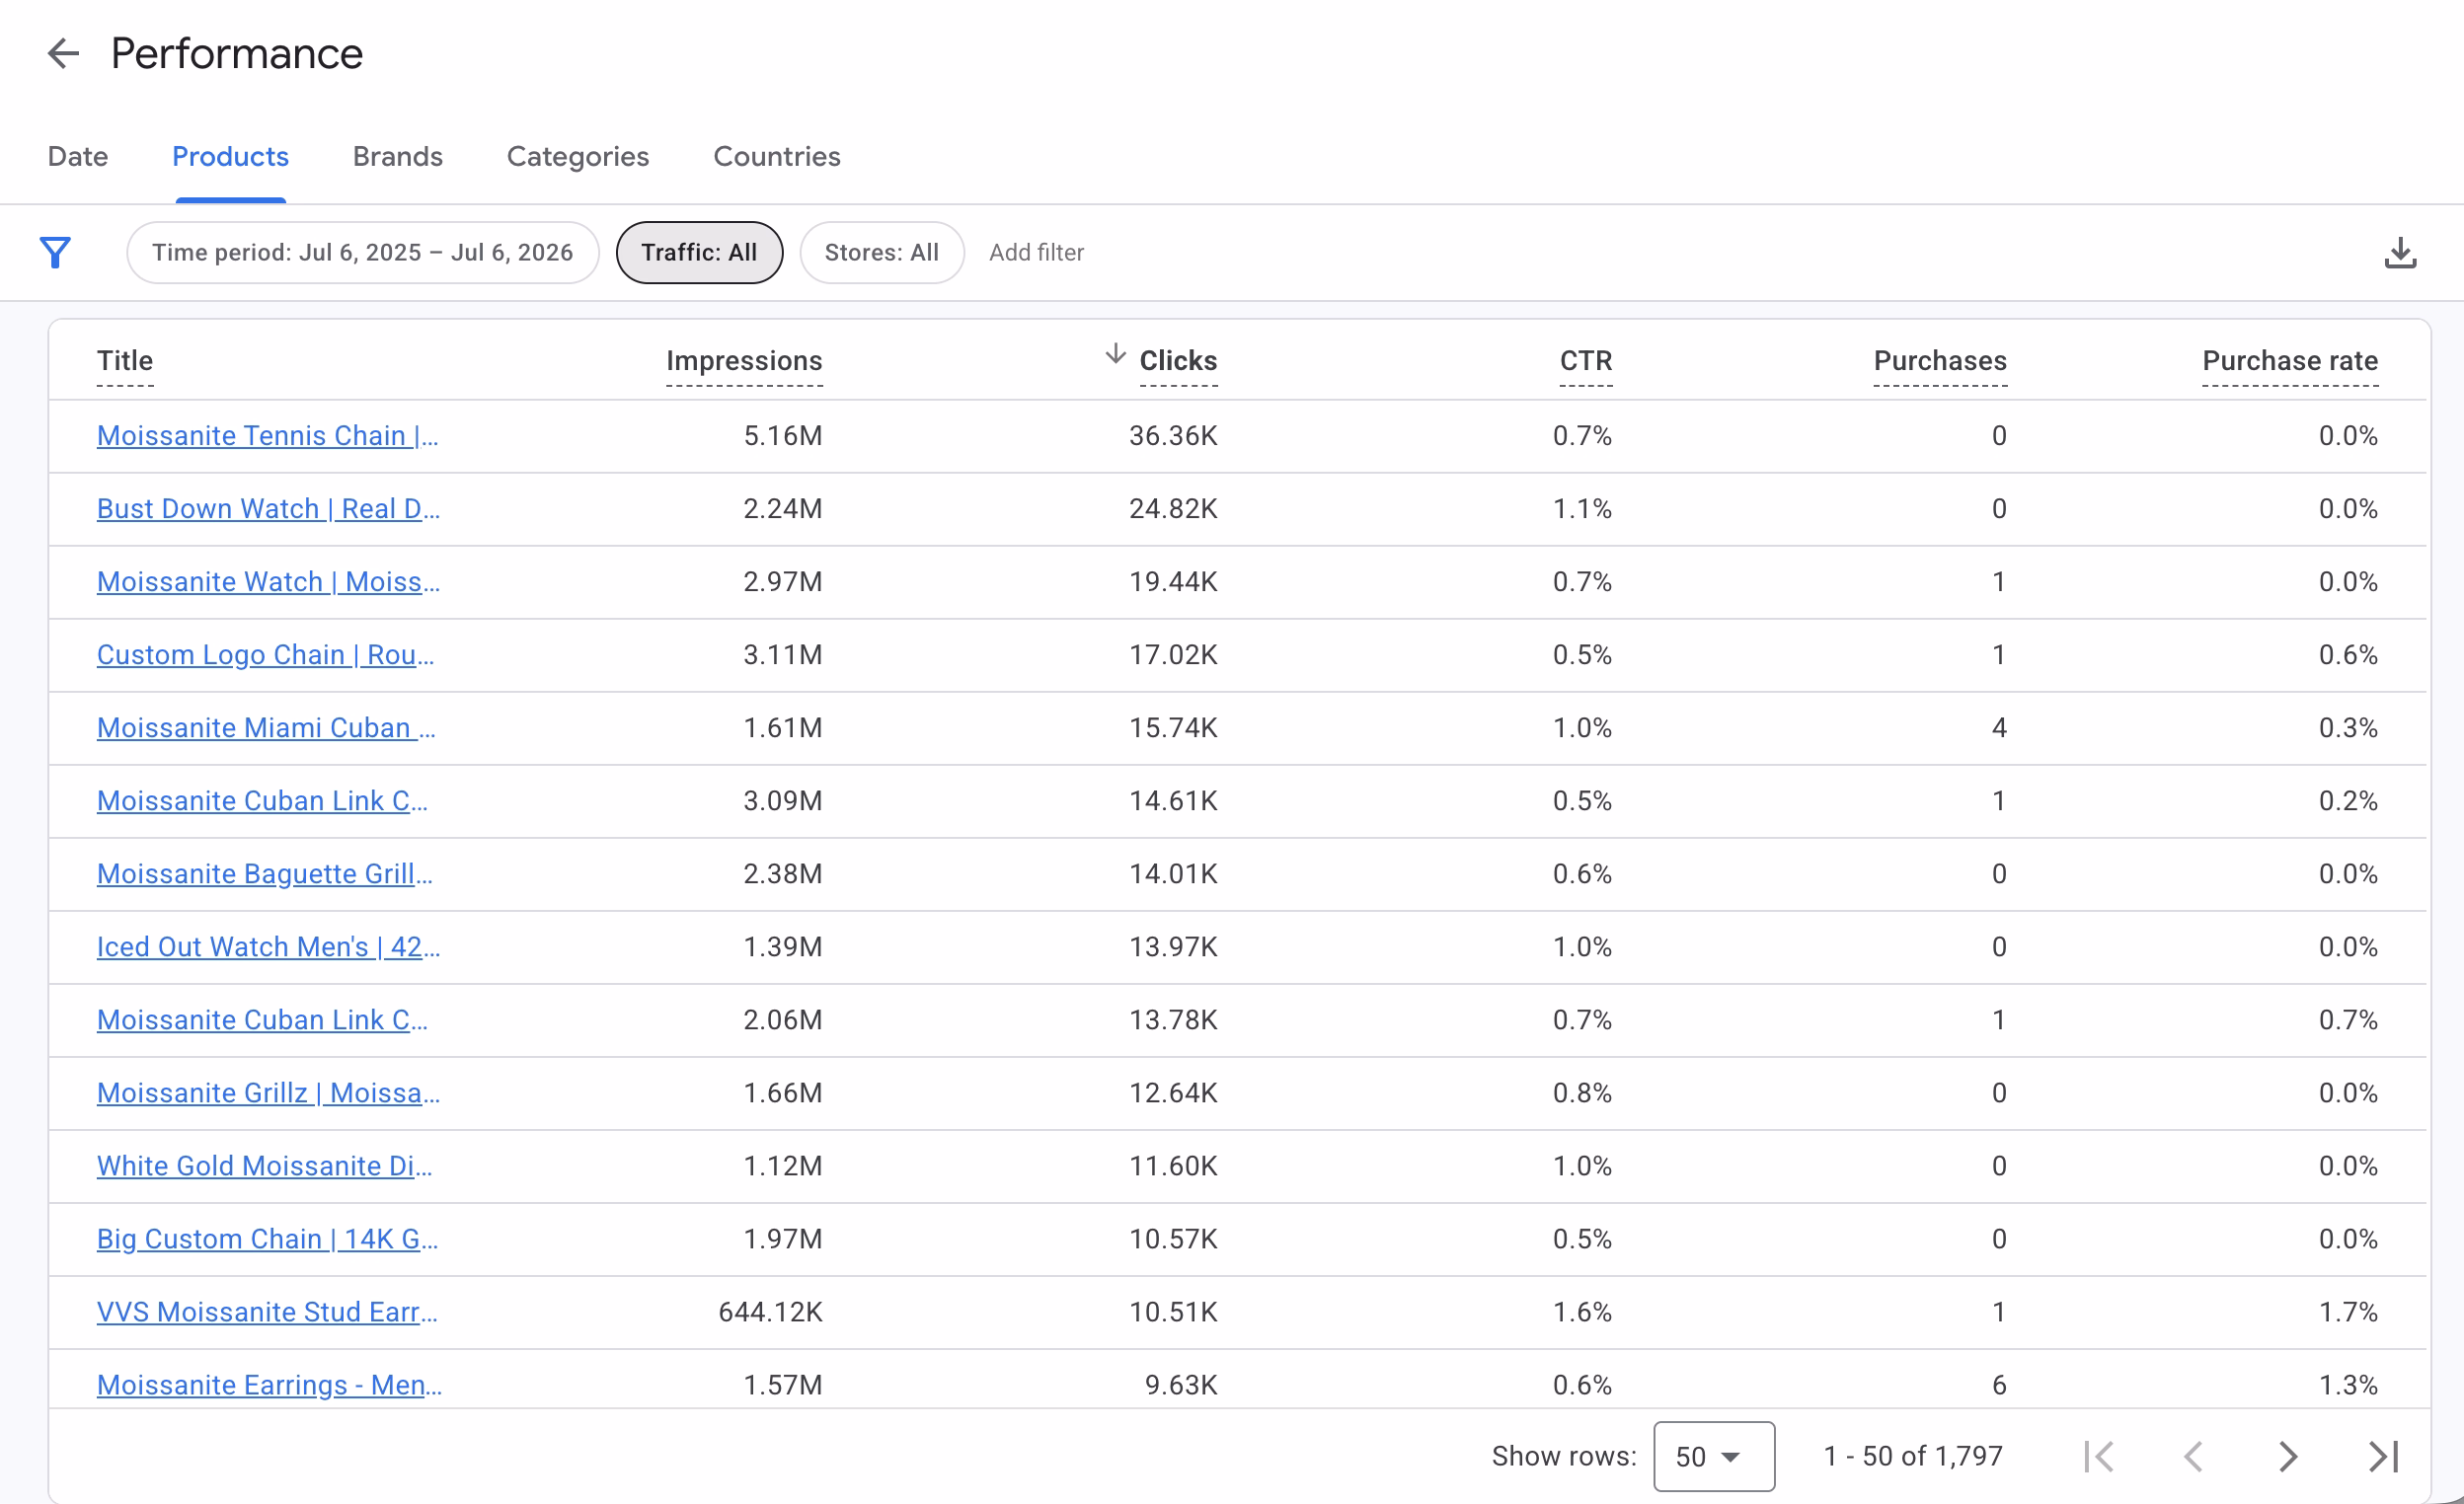This screenshot has height=1504, width=2464.
Task: Click the Performance page heading
Action: [x=237, y=53]
